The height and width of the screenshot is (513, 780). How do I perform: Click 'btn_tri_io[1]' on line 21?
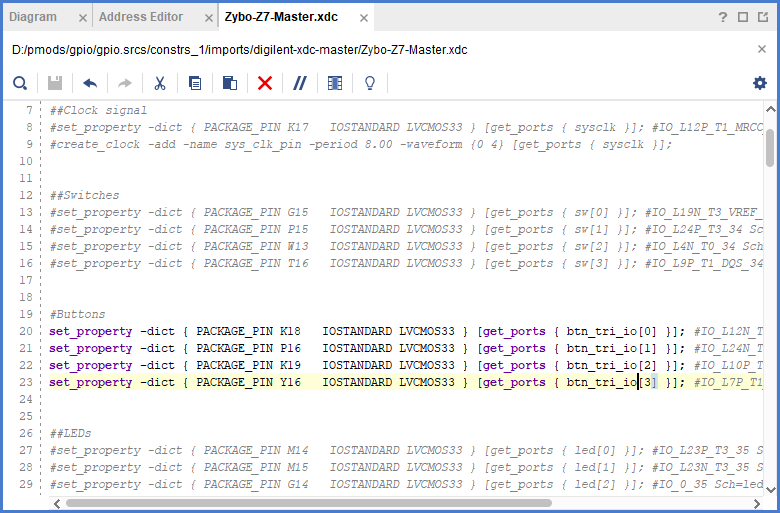coord(611,348)
